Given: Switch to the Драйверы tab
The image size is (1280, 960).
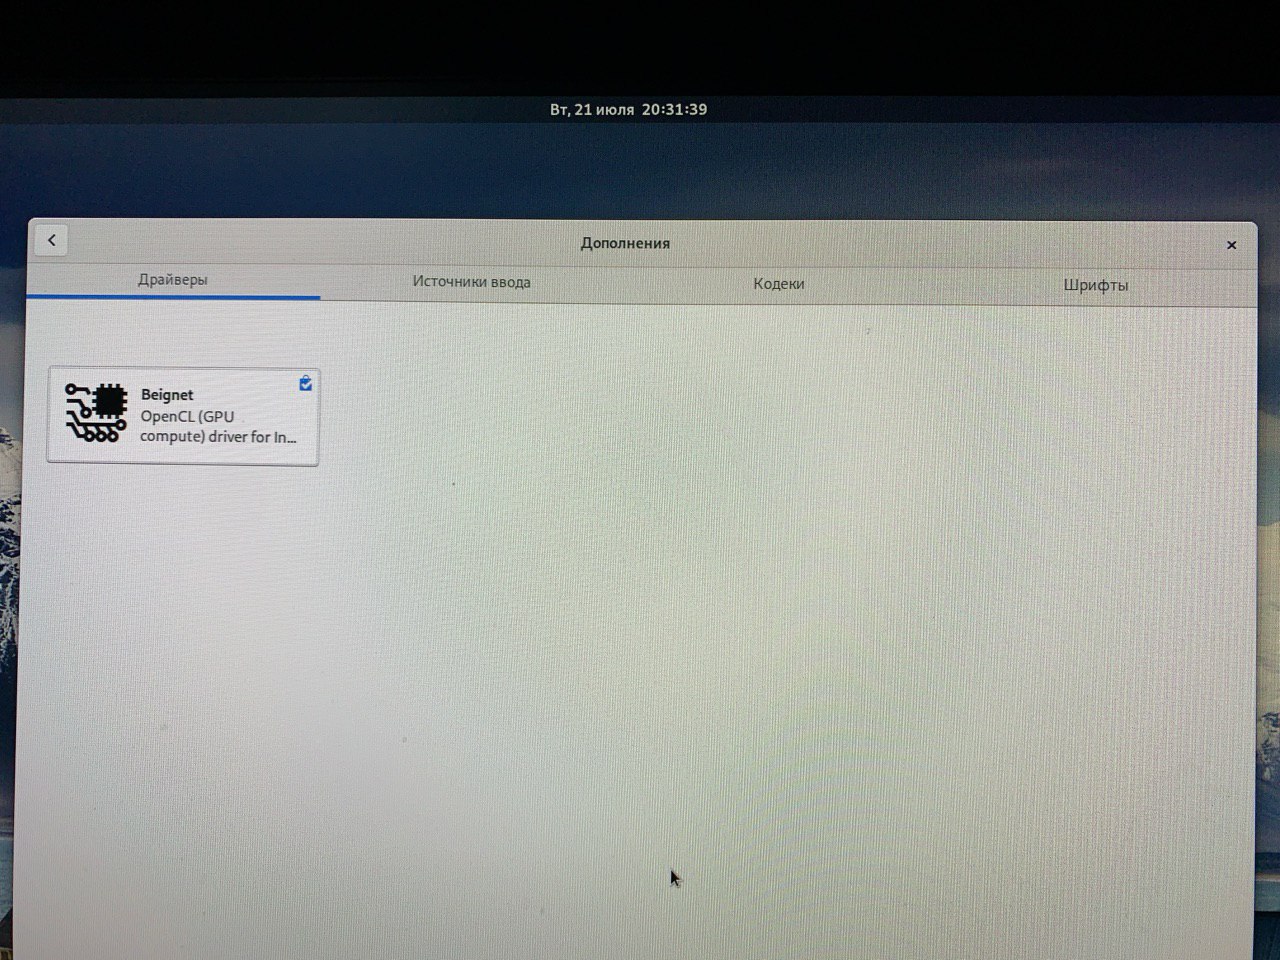Looking at the screenshot, I should click(173, 280).
